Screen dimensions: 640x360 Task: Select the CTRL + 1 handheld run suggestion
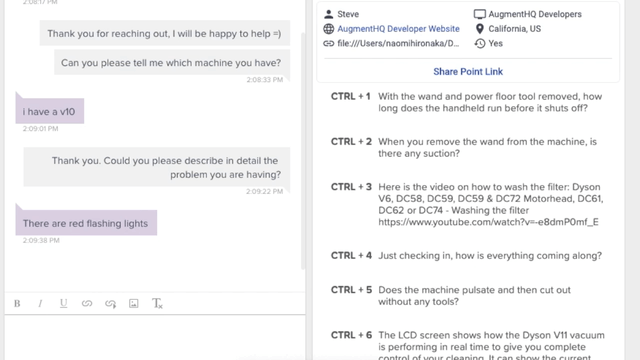pos(468,102)
